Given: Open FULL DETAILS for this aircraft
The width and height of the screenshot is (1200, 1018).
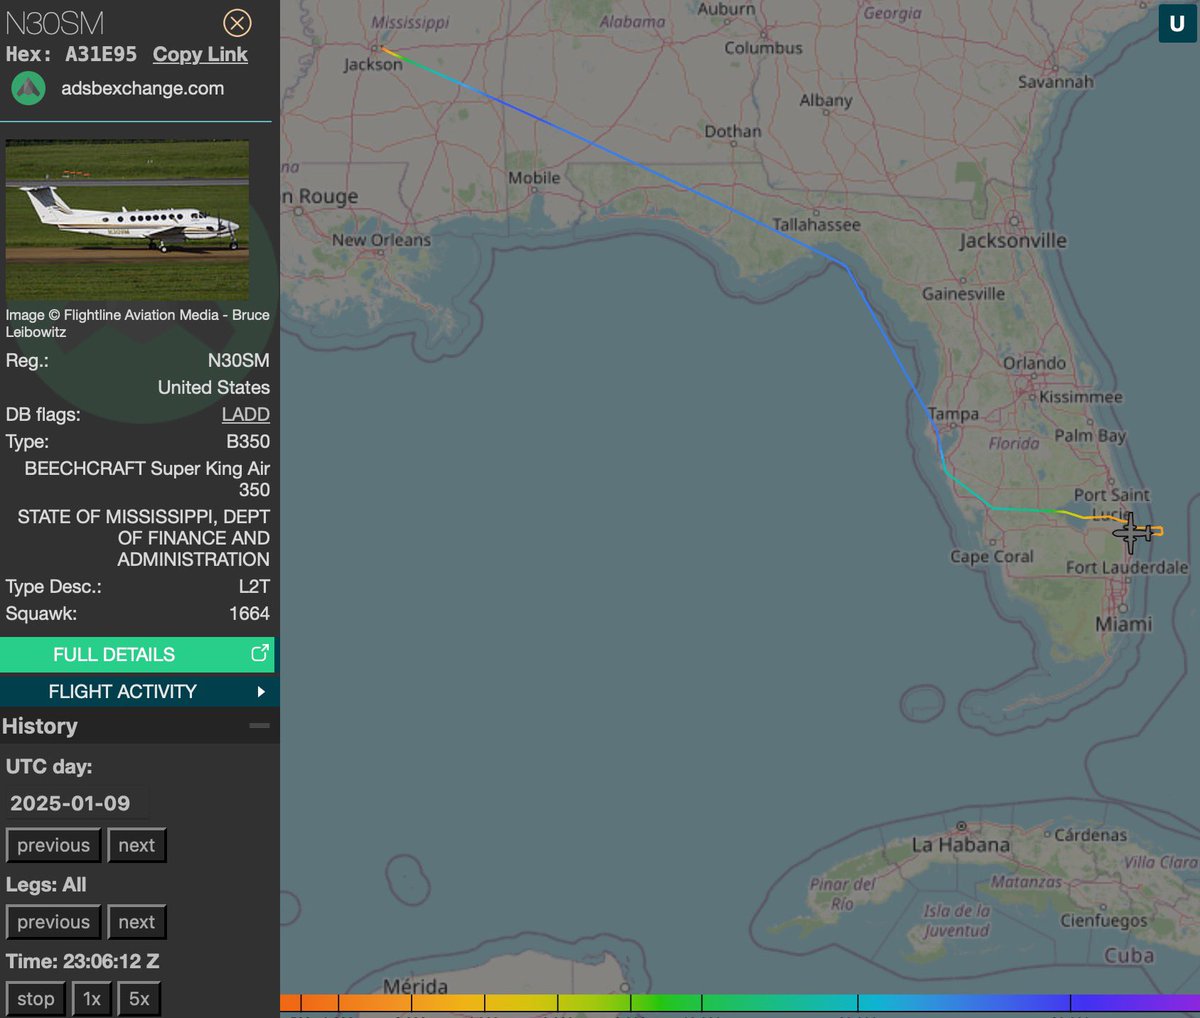Looking at the screenshot, I should 137,654.
